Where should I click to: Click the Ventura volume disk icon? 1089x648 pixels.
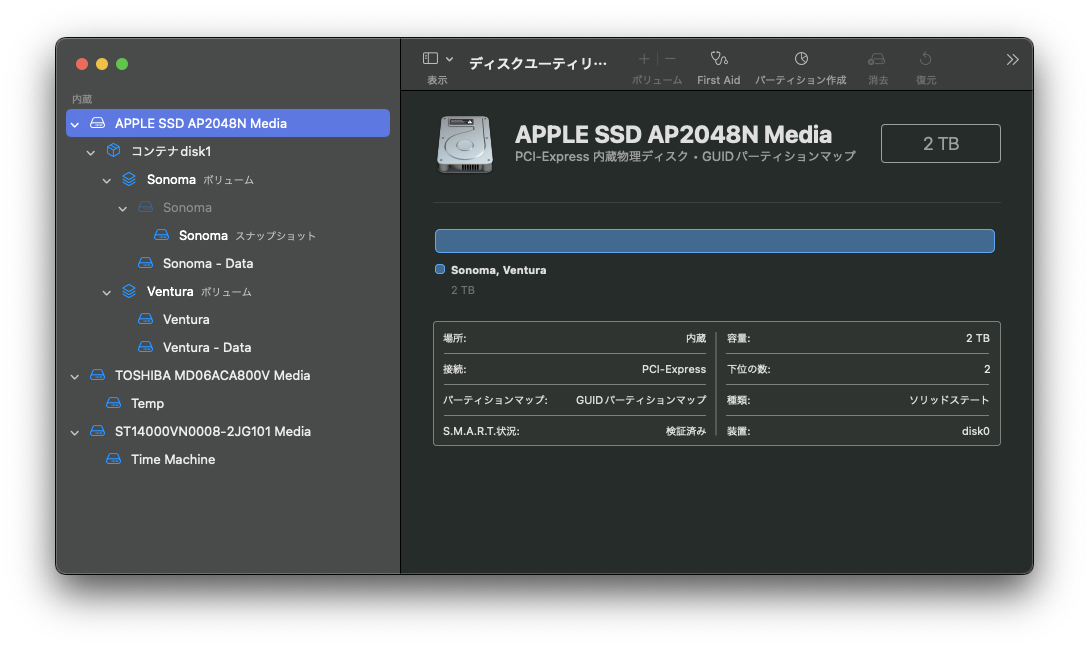[x=146, y=319]
